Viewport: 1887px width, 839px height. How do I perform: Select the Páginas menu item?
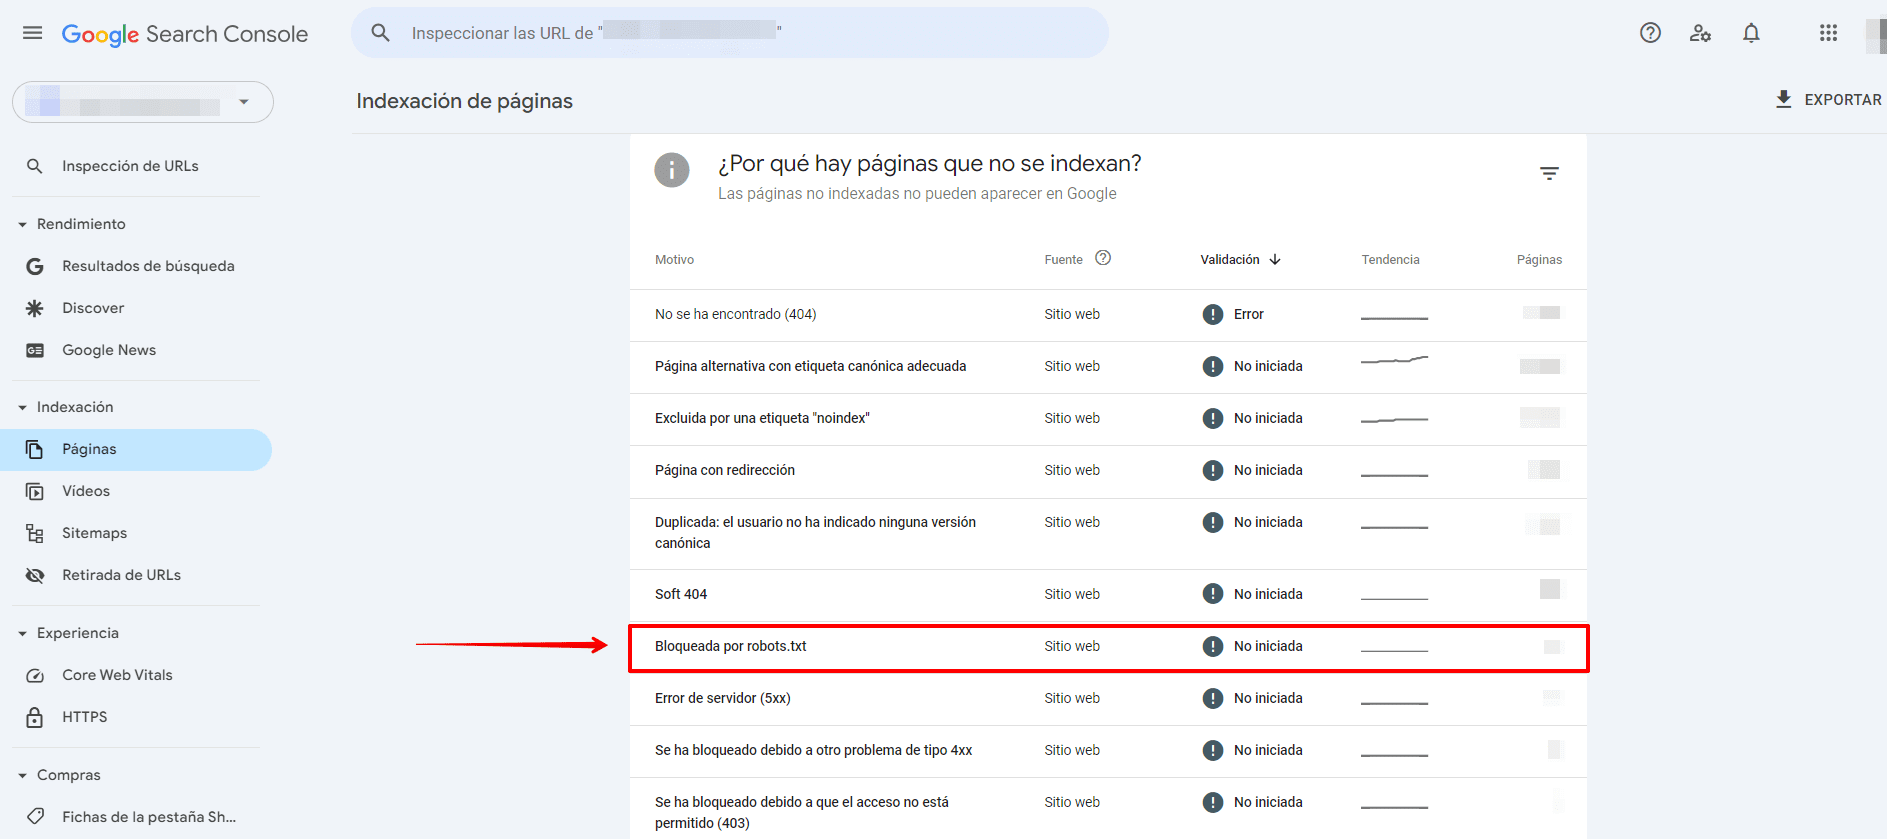point(136,449)
